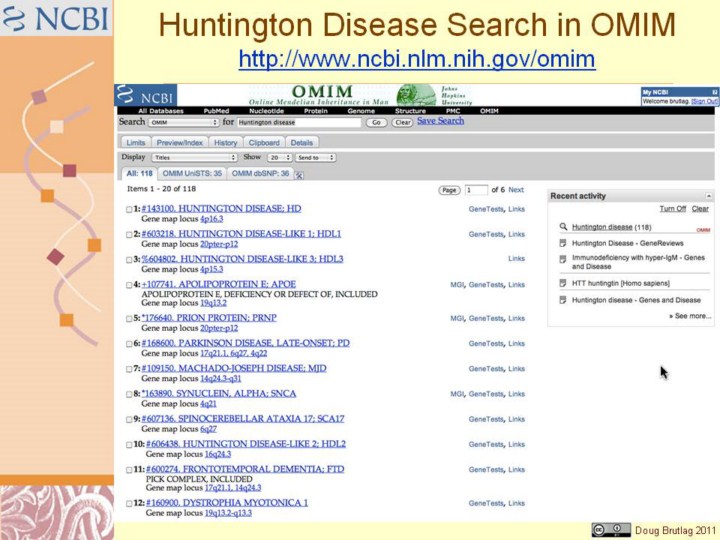
Task: Click the page number input field
Action: click(476, 189)
